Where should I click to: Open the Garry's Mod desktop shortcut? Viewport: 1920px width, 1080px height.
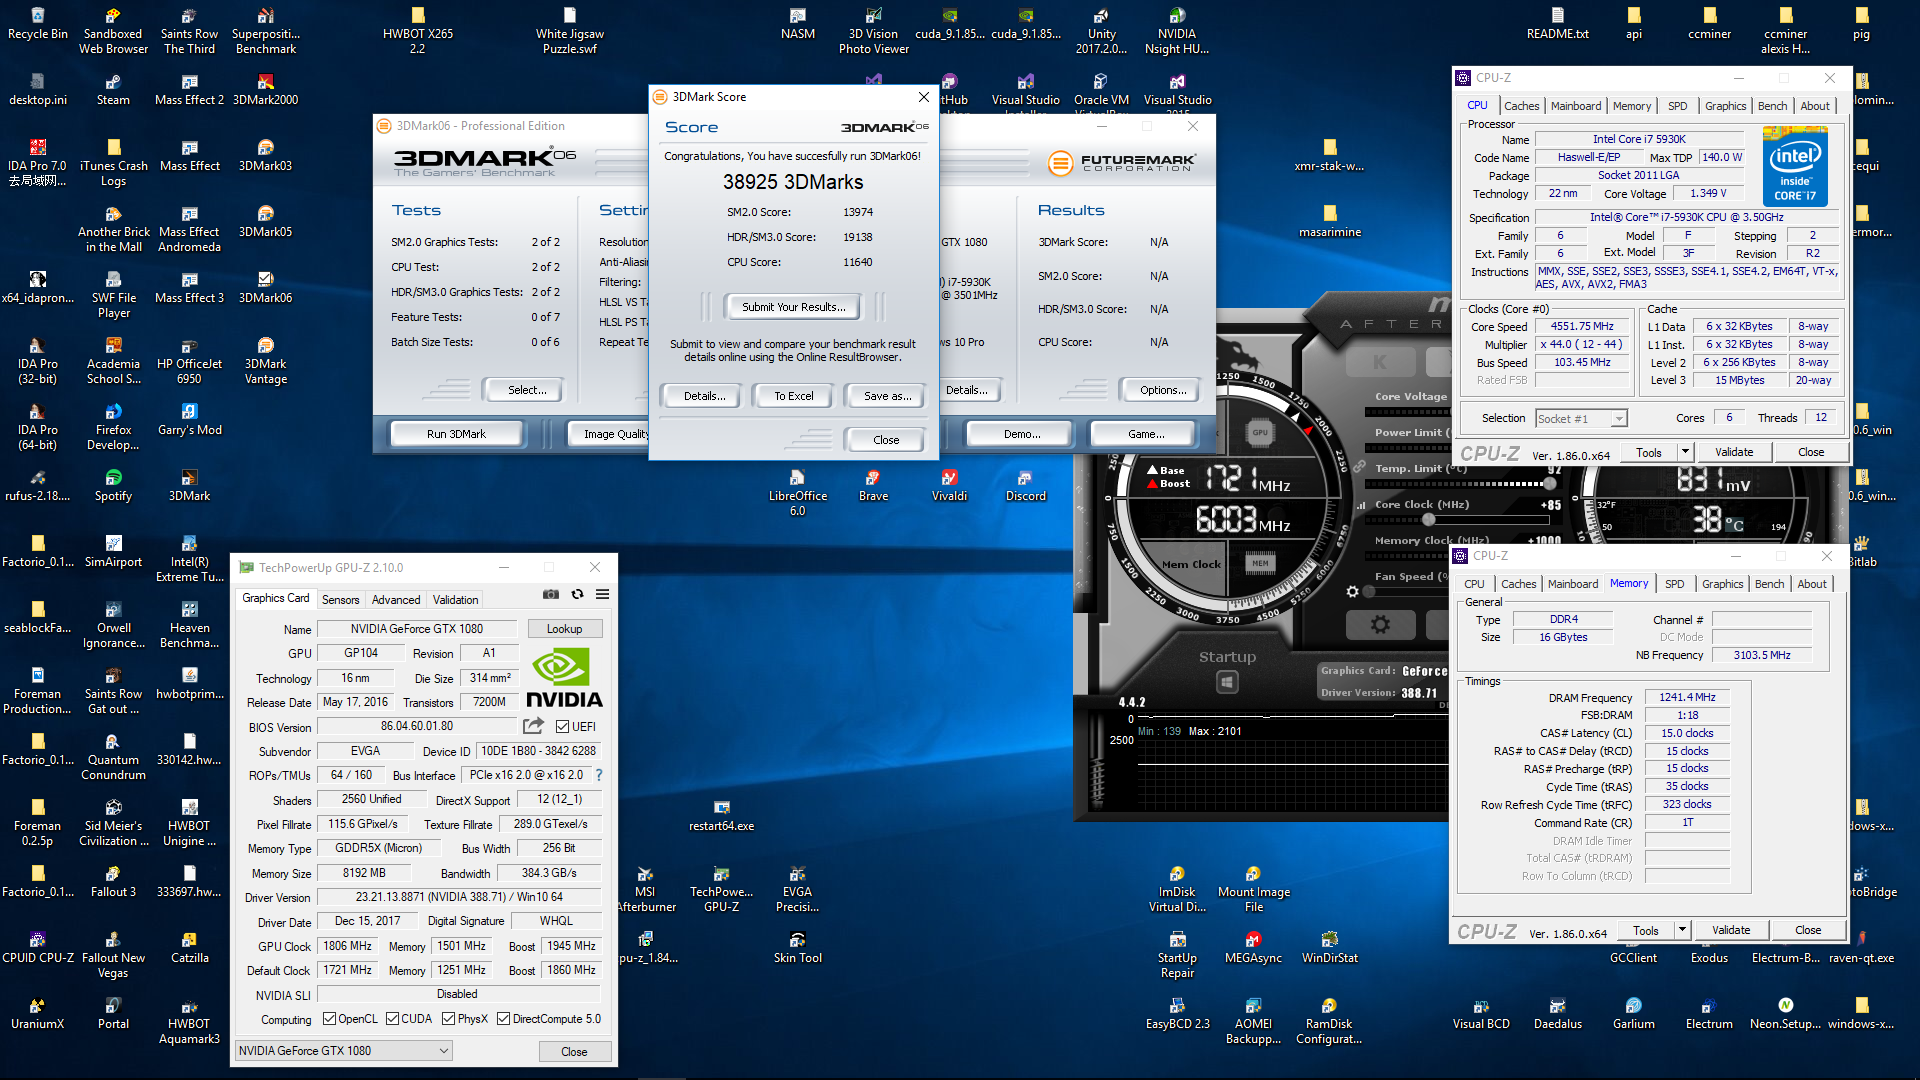point(189,420)
